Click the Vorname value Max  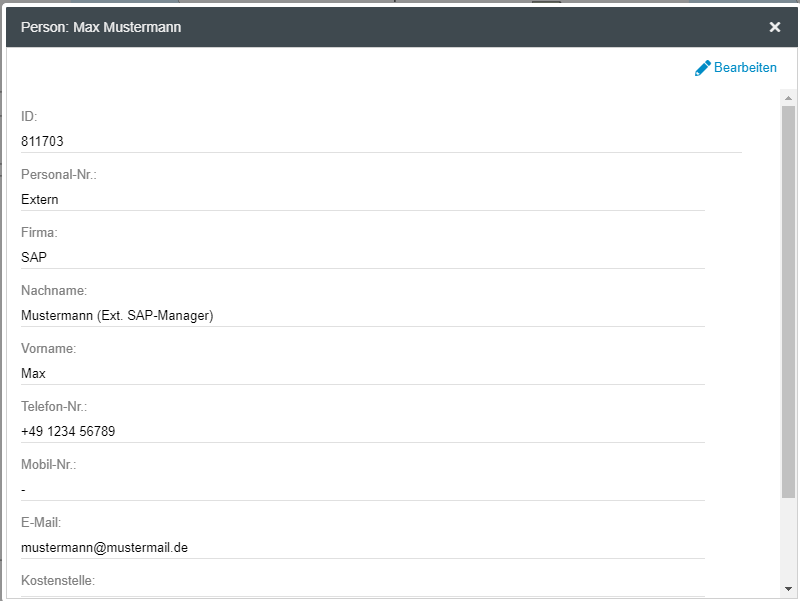33,374
